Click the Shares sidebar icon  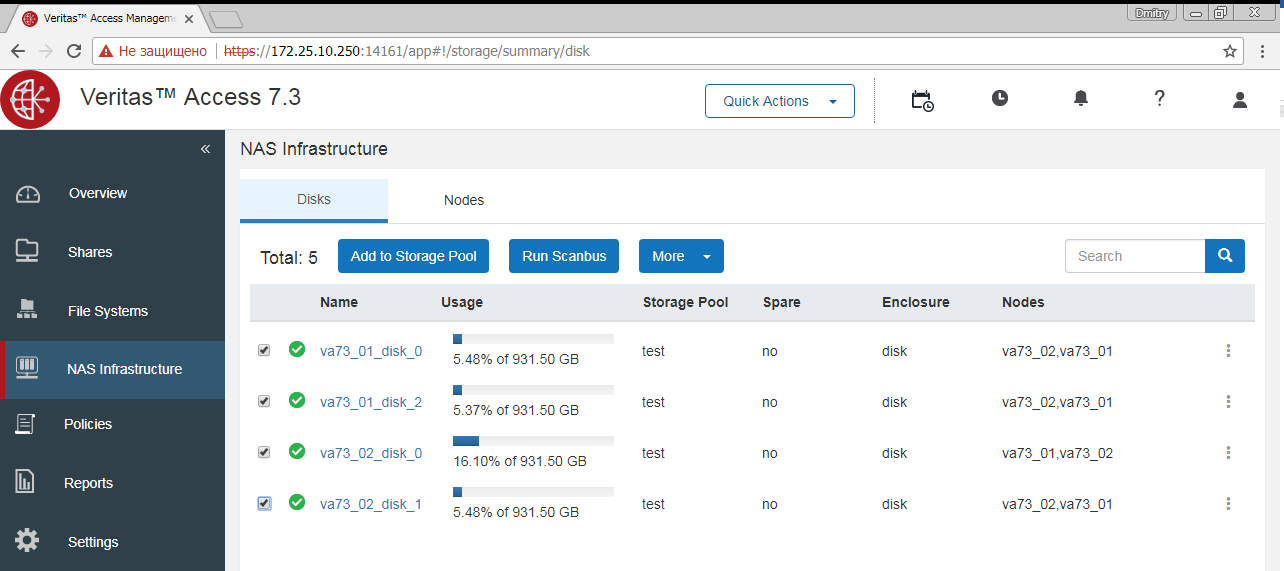27,251
